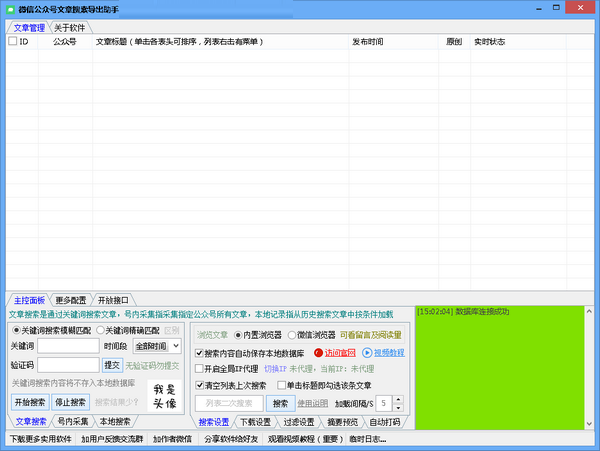
Task: Uncheck 清空列表上次搜索 option
Action: [x=199, y=385]
